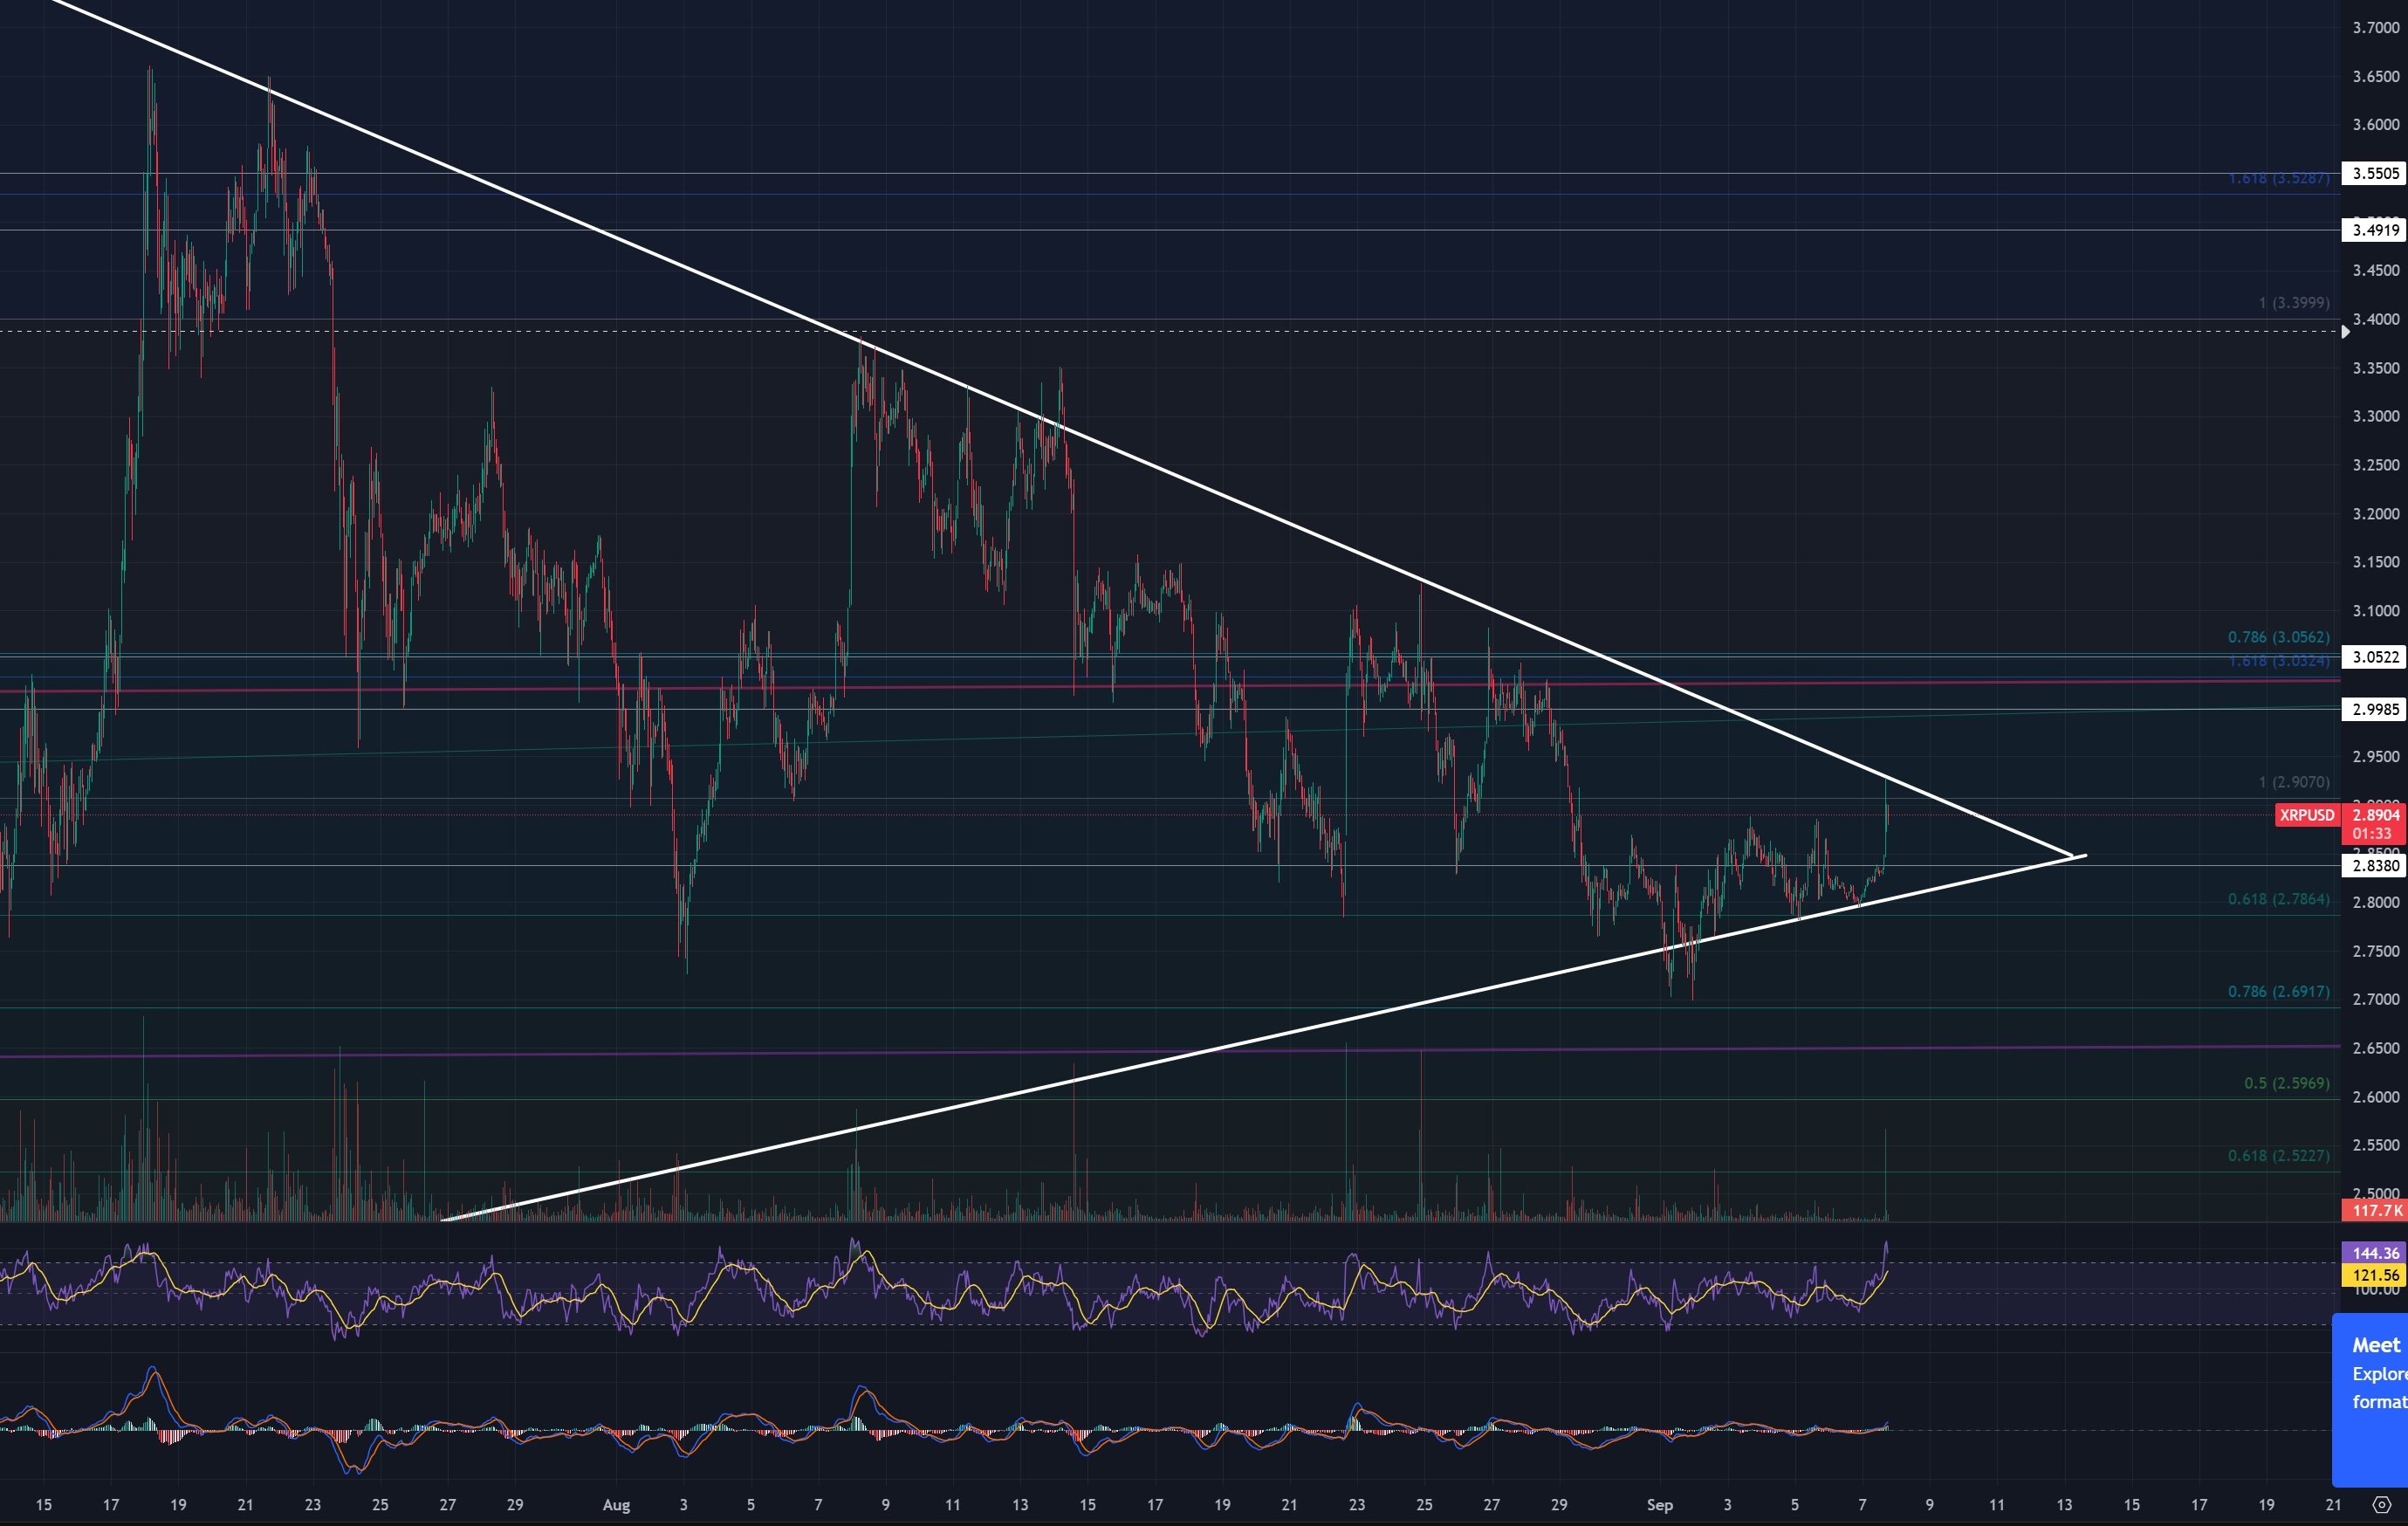Click the 3.1500 price axis tick
Image resolution: width=2408 pixels, height=1526 pixels.
click(2375, 562)
